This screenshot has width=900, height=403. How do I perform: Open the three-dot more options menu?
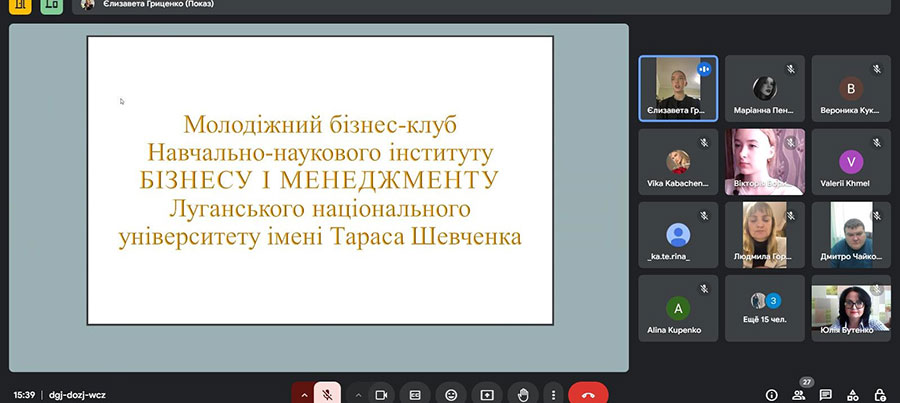553,394
